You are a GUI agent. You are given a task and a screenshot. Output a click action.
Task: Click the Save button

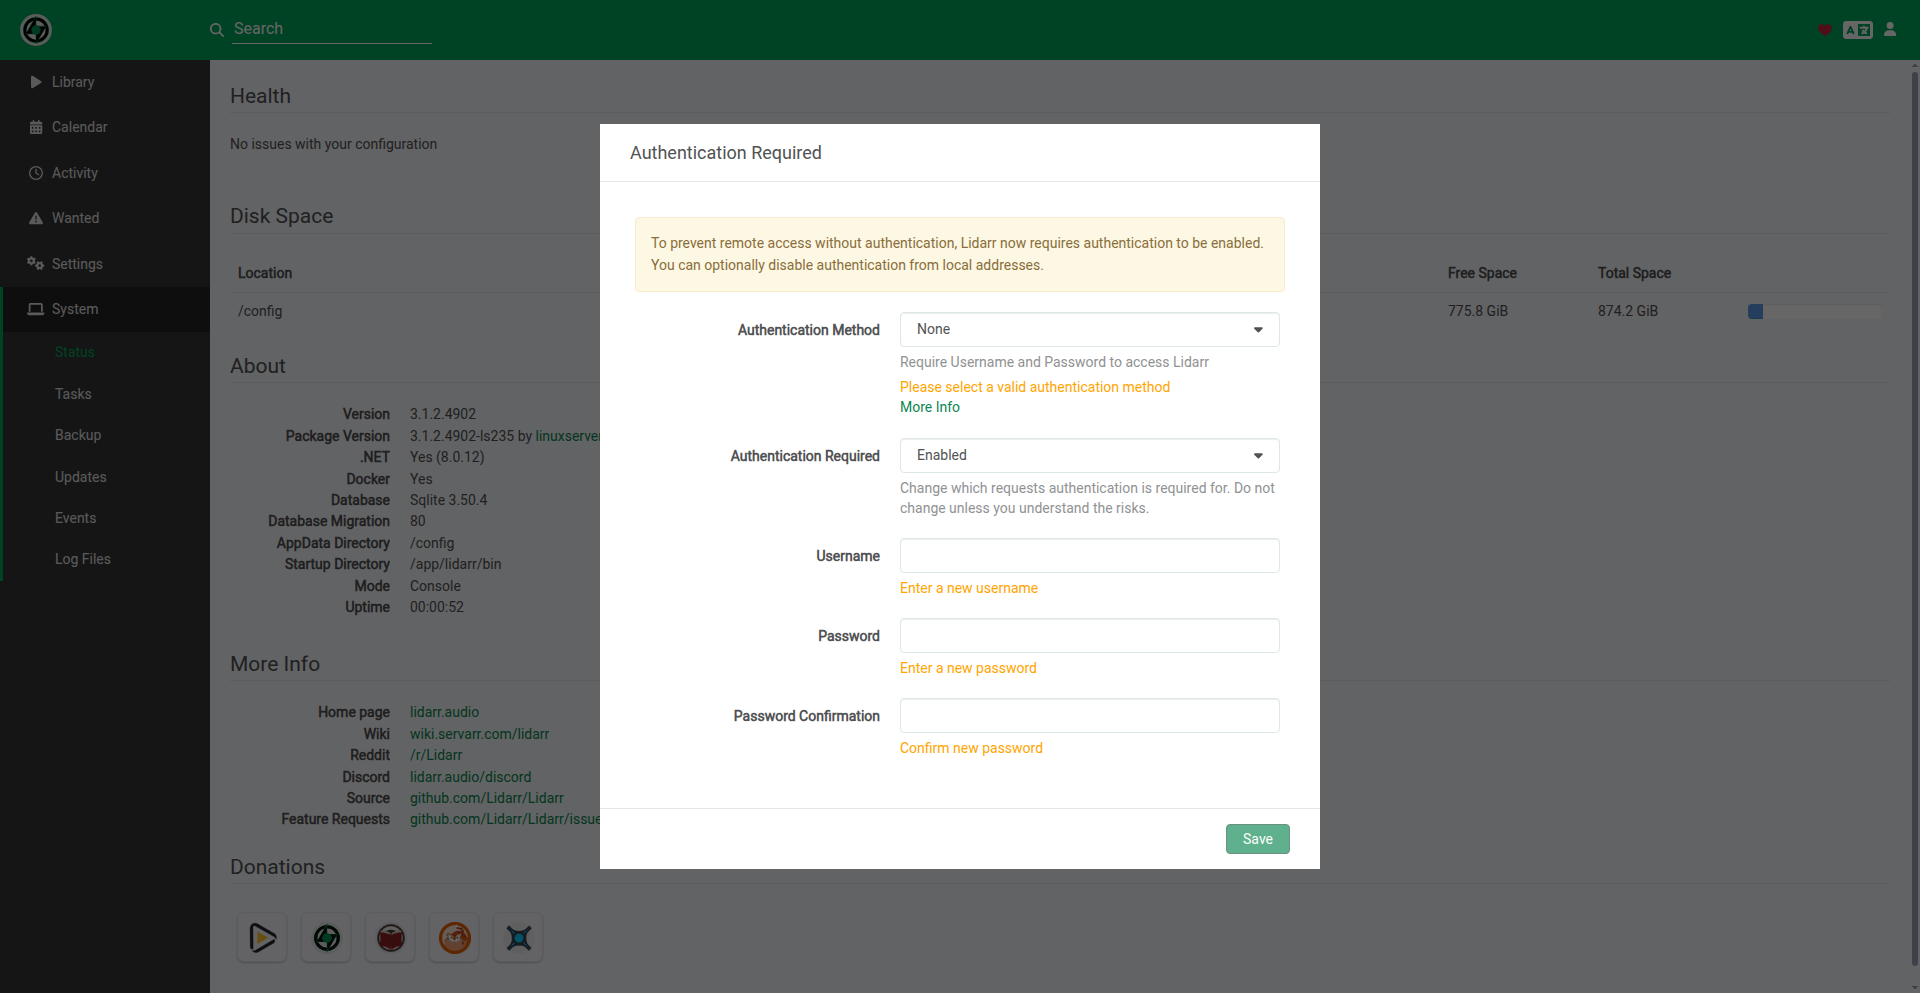pos(1257,839)
